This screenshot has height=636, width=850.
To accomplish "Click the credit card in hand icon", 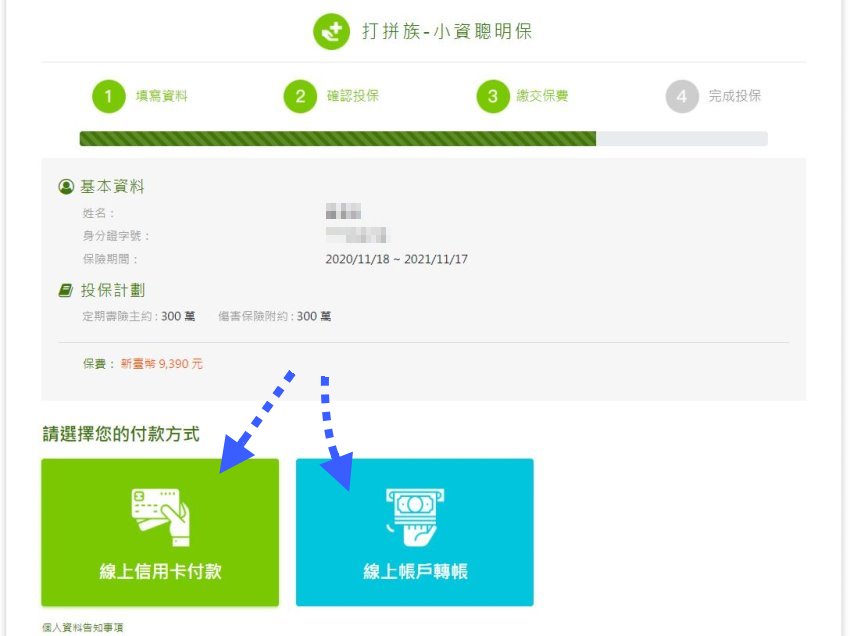I will [160, 517].
